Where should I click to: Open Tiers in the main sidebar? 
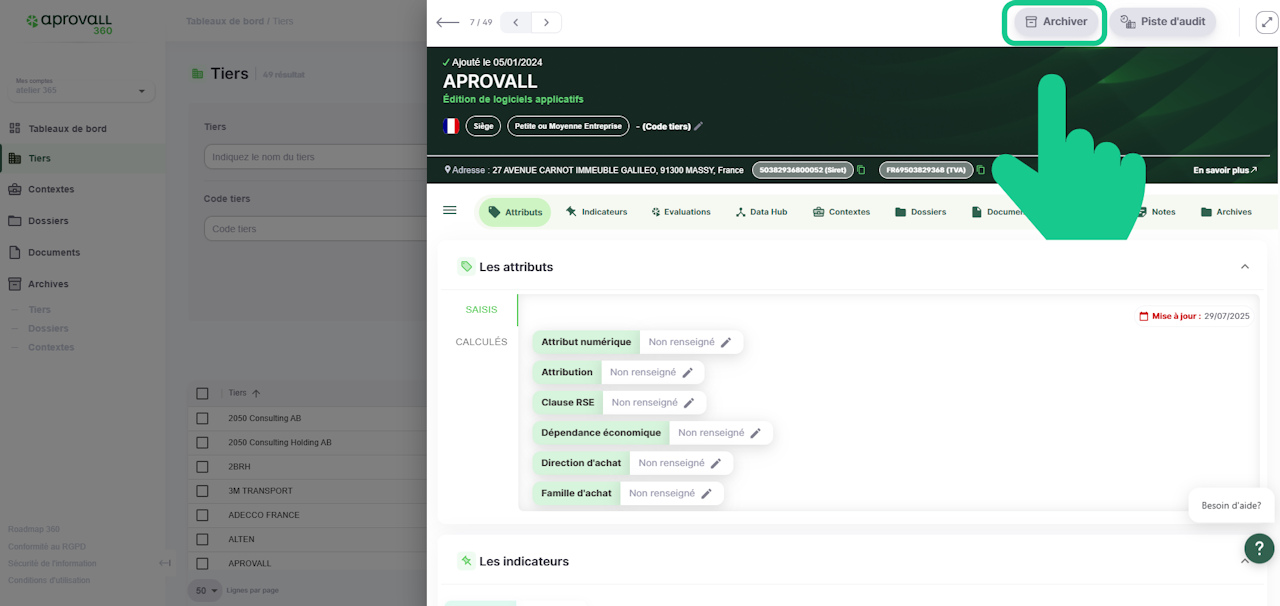[x=40, y=158]
